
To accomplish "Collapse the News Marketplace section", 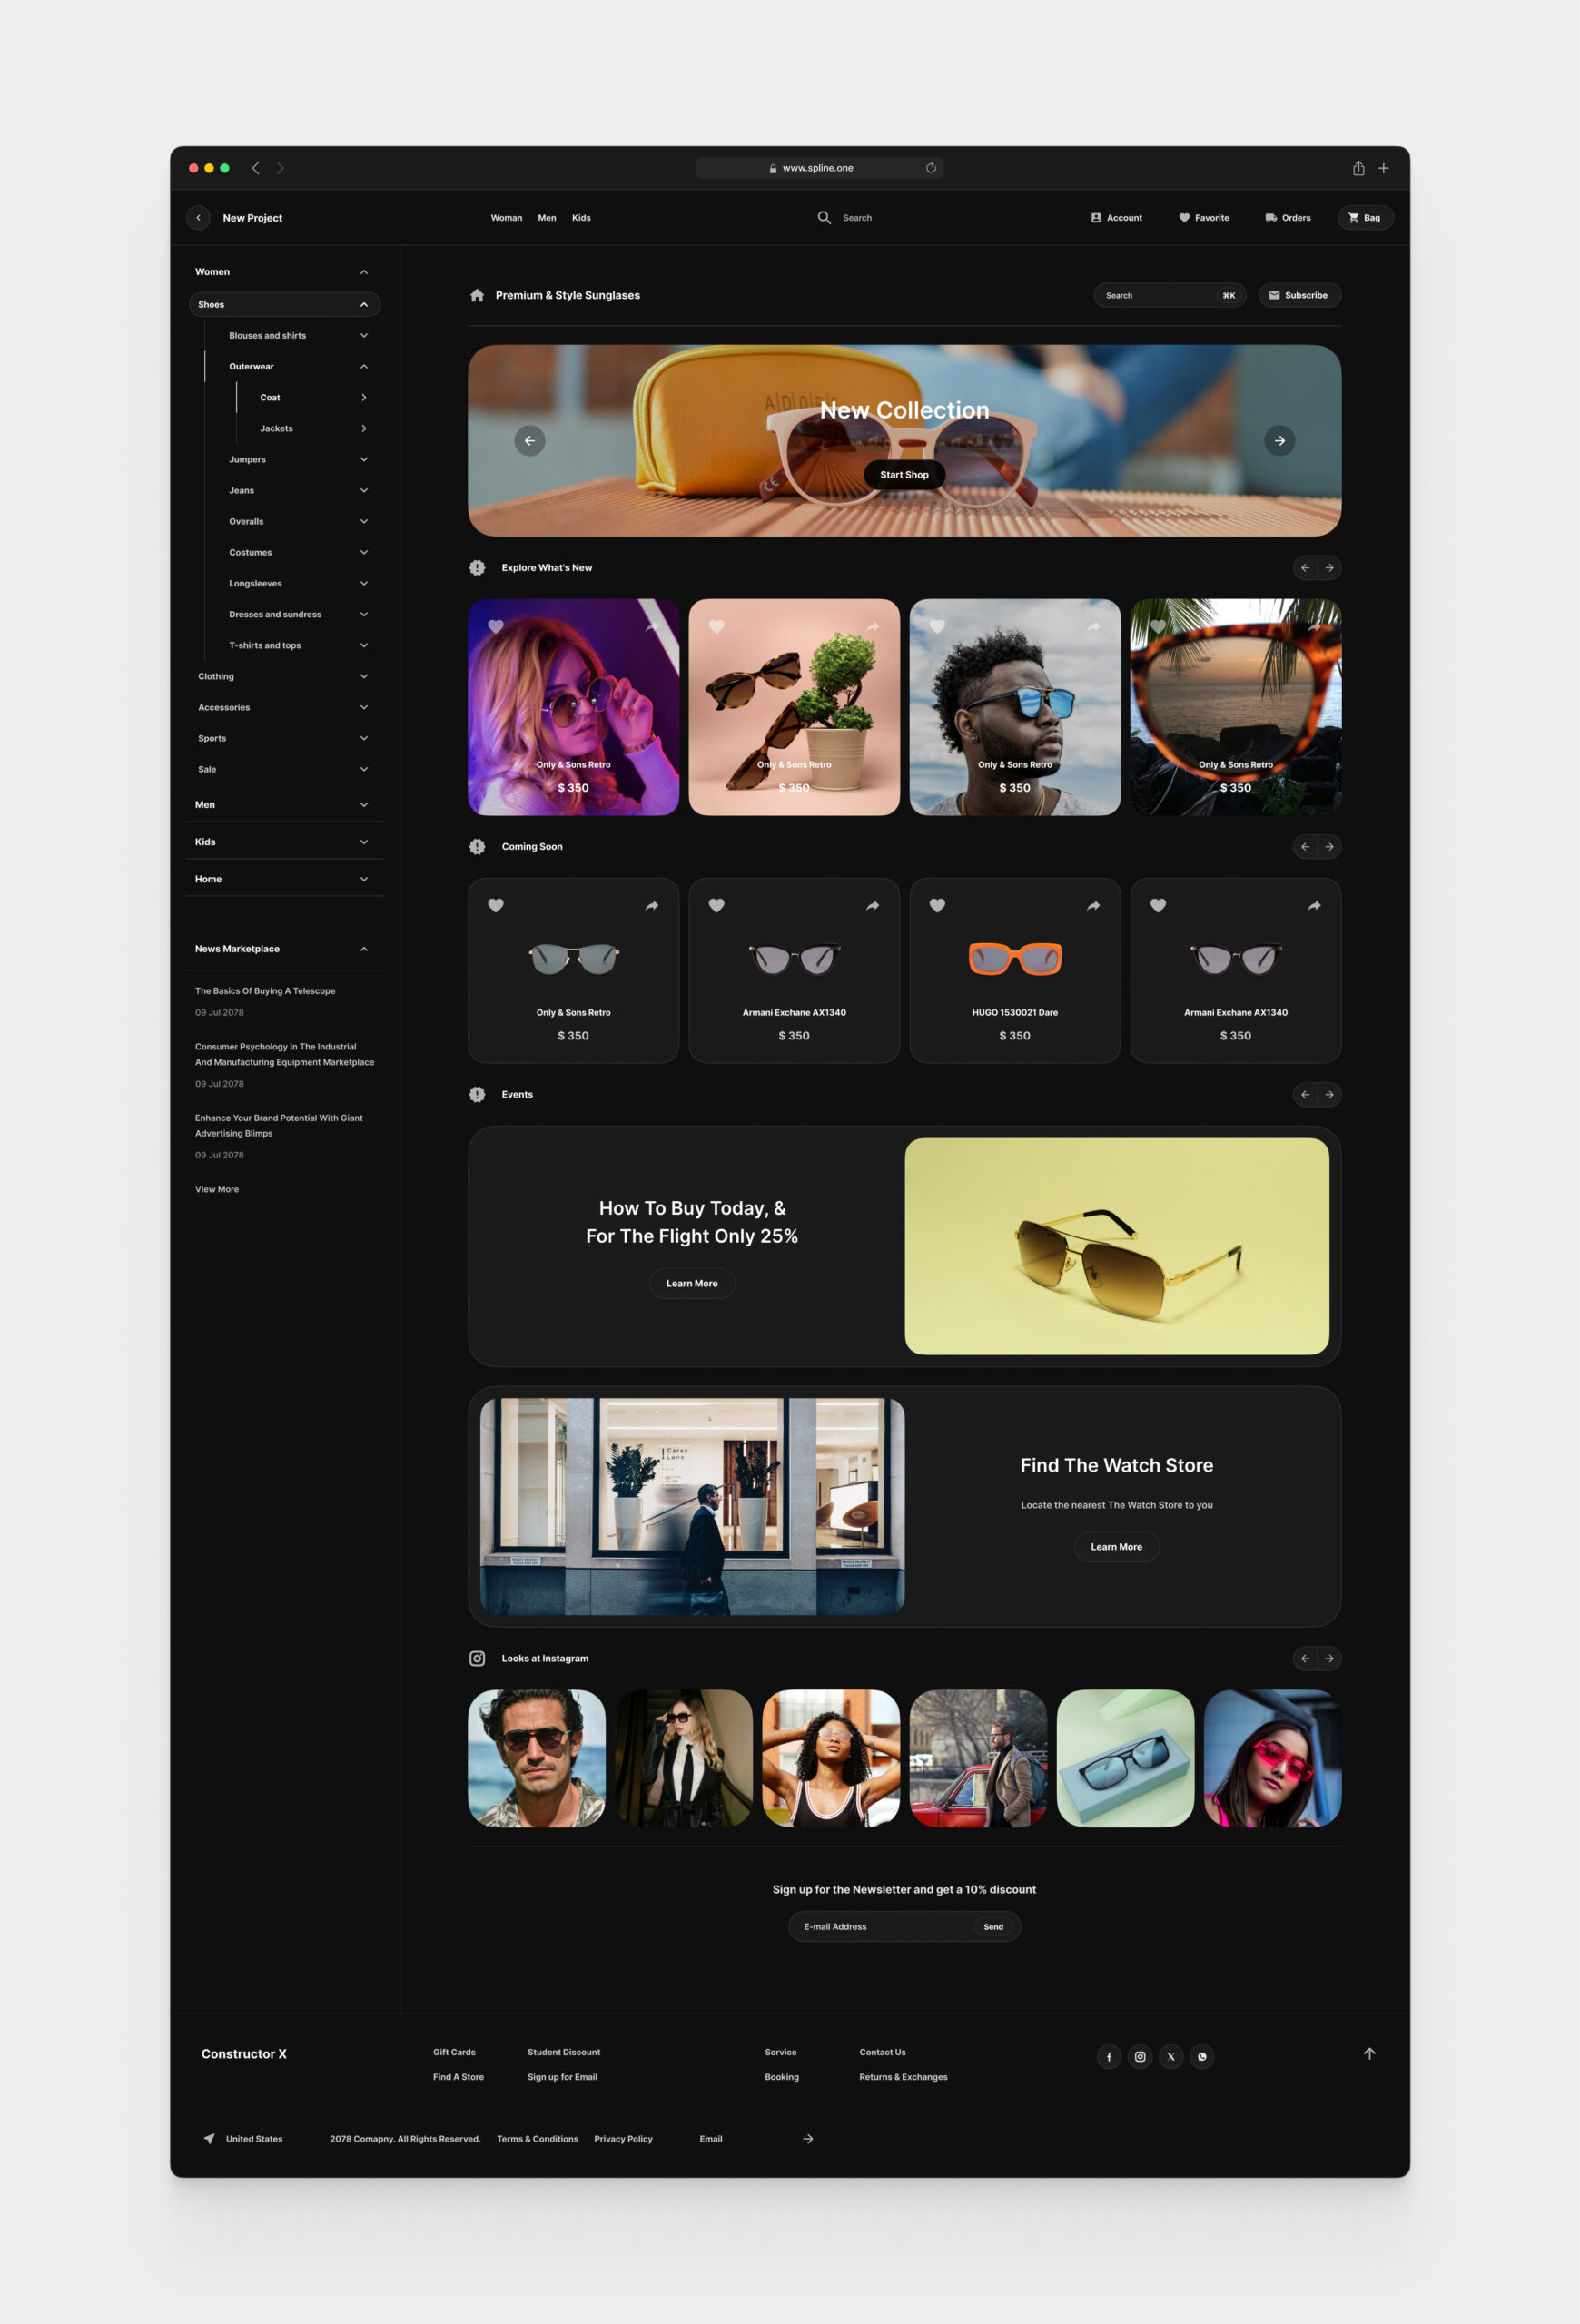I will coord(364,949).
